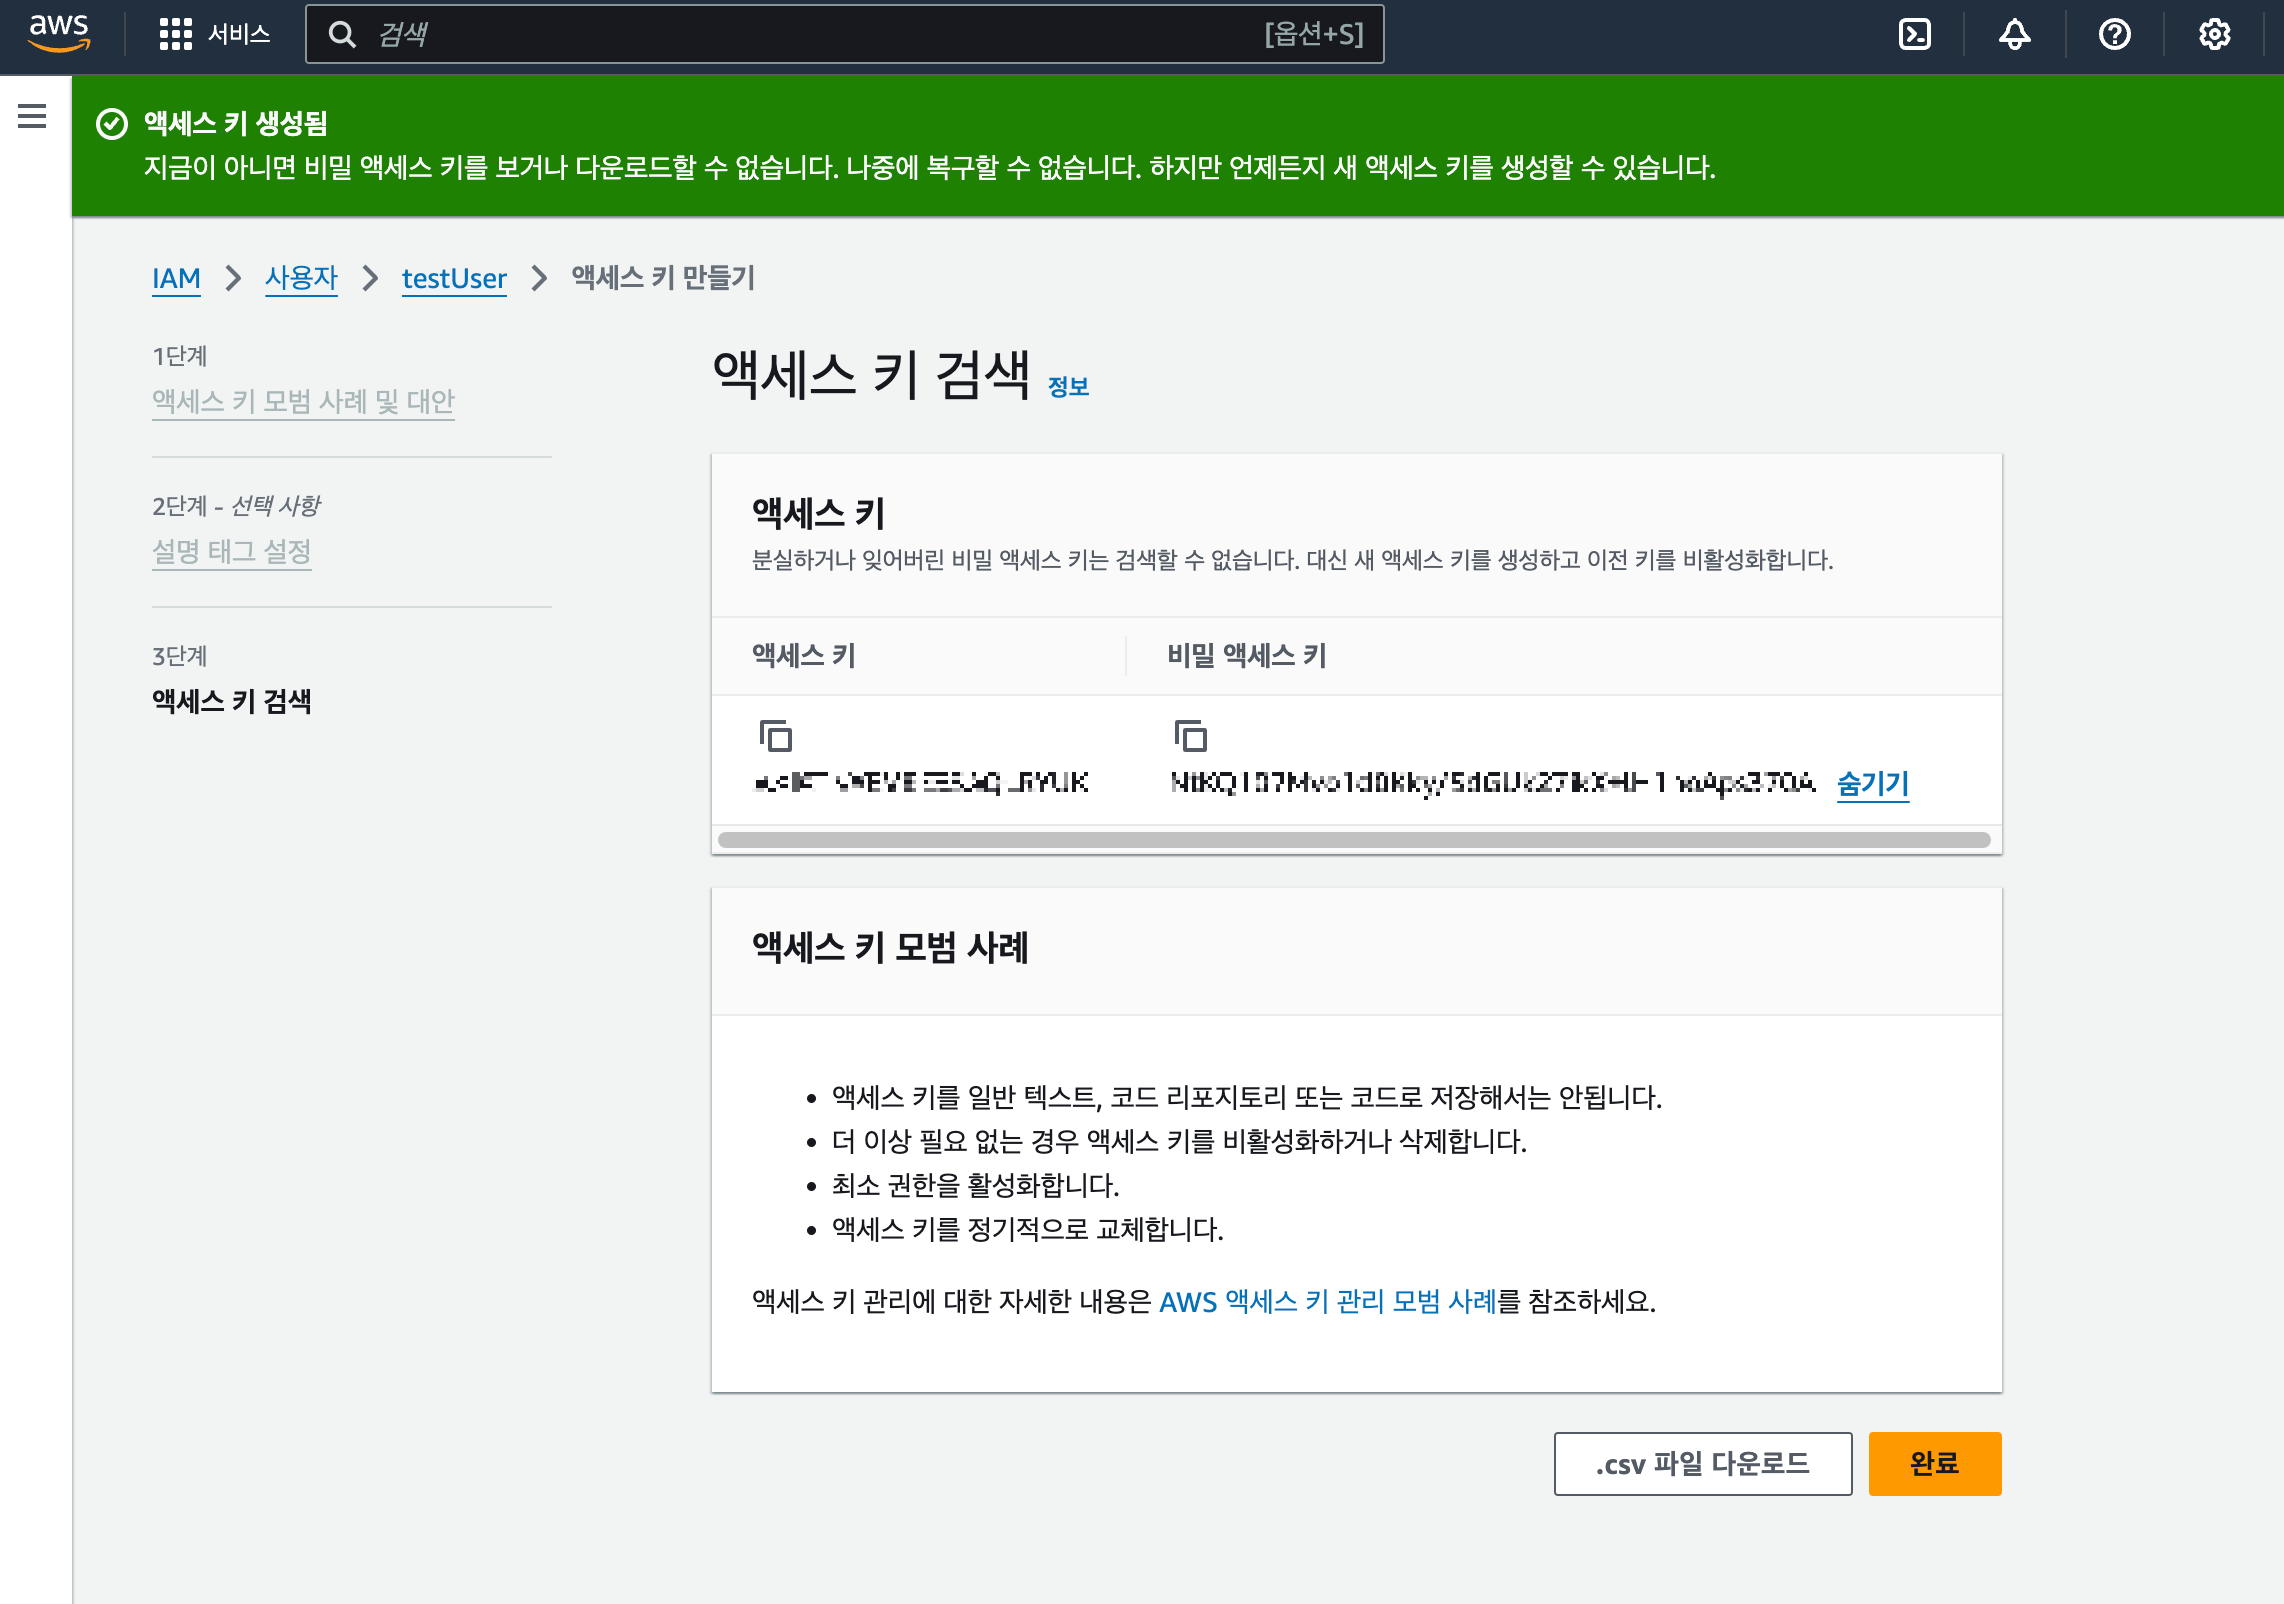This screenshot has width=2284, height=1604.
Task: Open the settings gear icon
Action: click(x=2214, y=34)
